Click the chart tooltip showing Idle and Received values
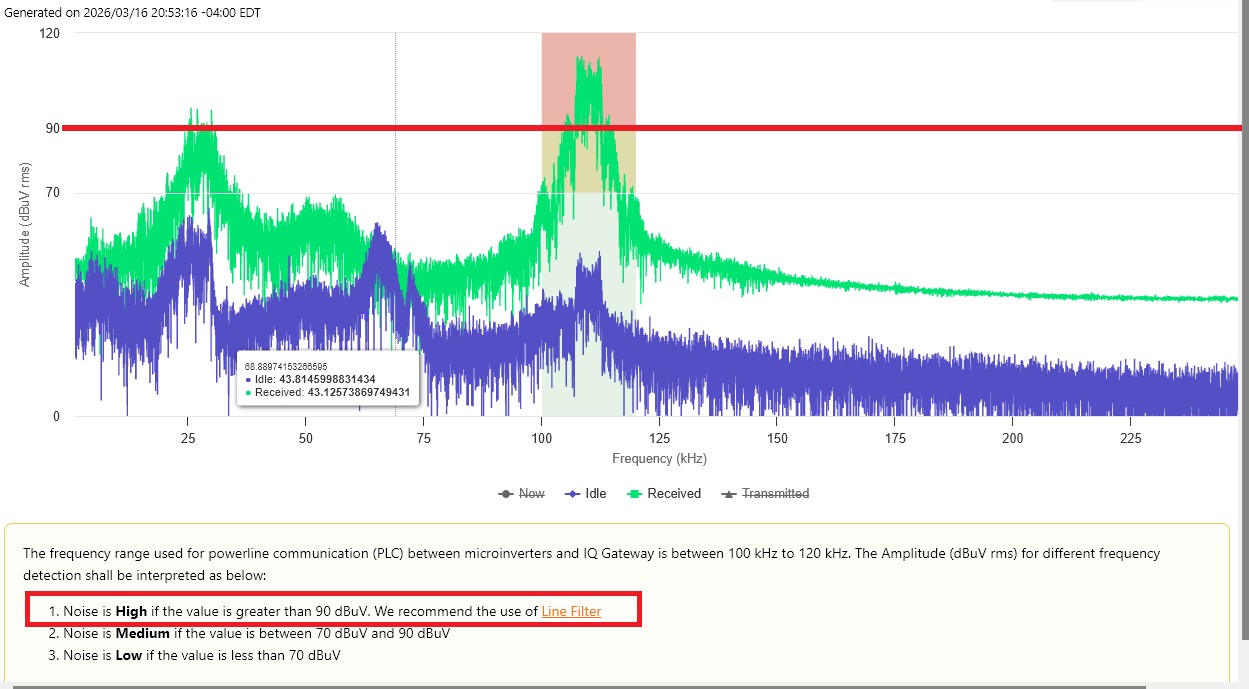The image size is (1249, 689). tap(329, 379)
